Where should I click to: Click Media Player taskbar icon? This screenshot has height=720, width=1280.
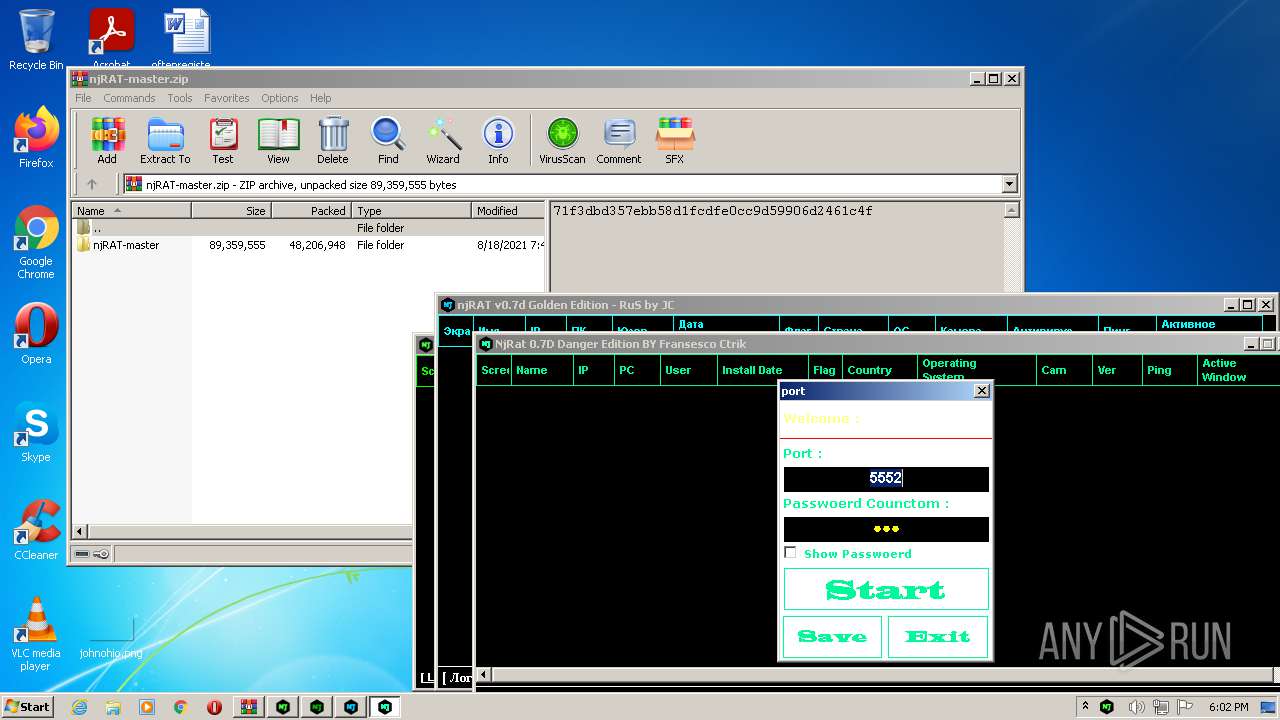[x=147, y=707]
